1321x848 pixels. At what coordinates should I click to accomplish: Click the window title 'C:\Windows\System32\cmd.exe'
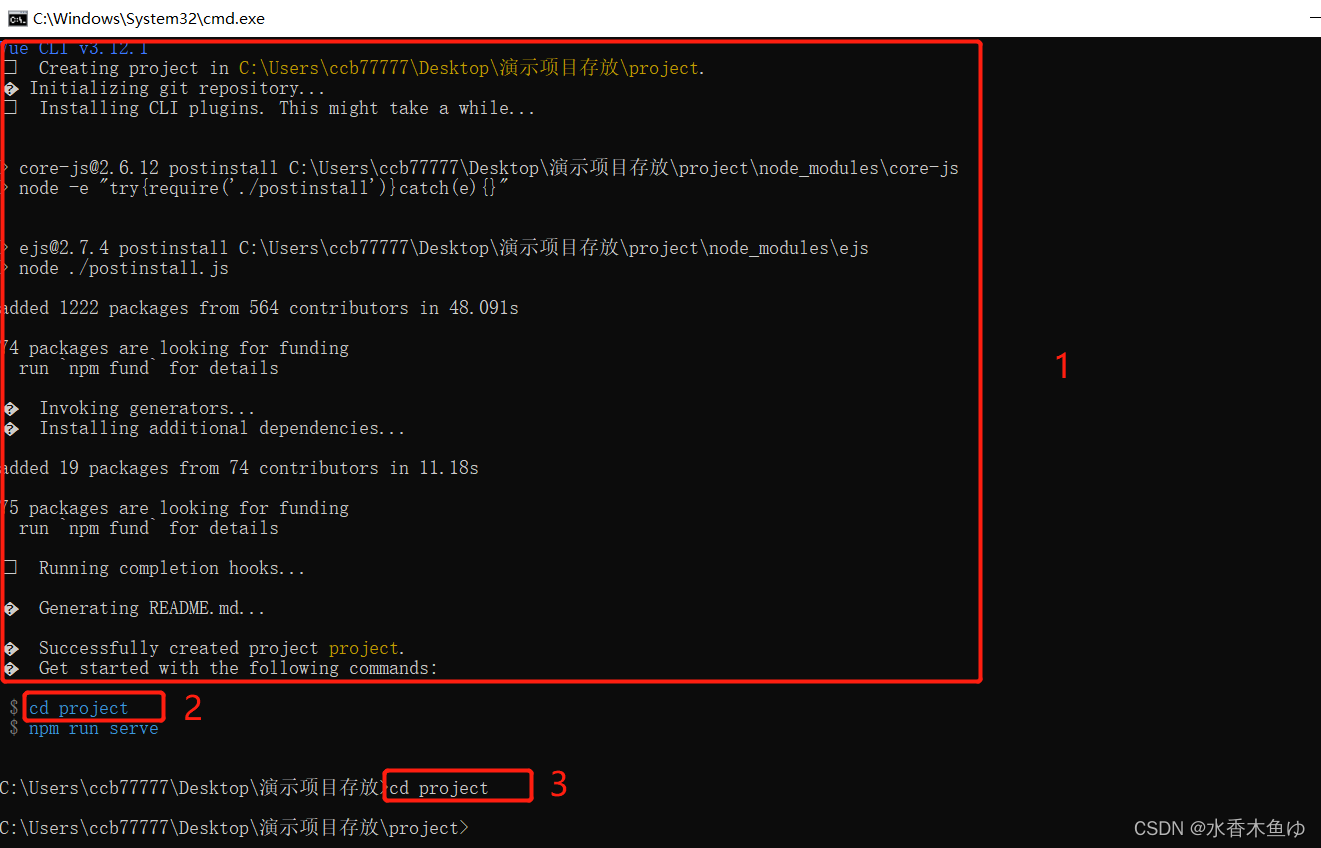pos(149,18)
